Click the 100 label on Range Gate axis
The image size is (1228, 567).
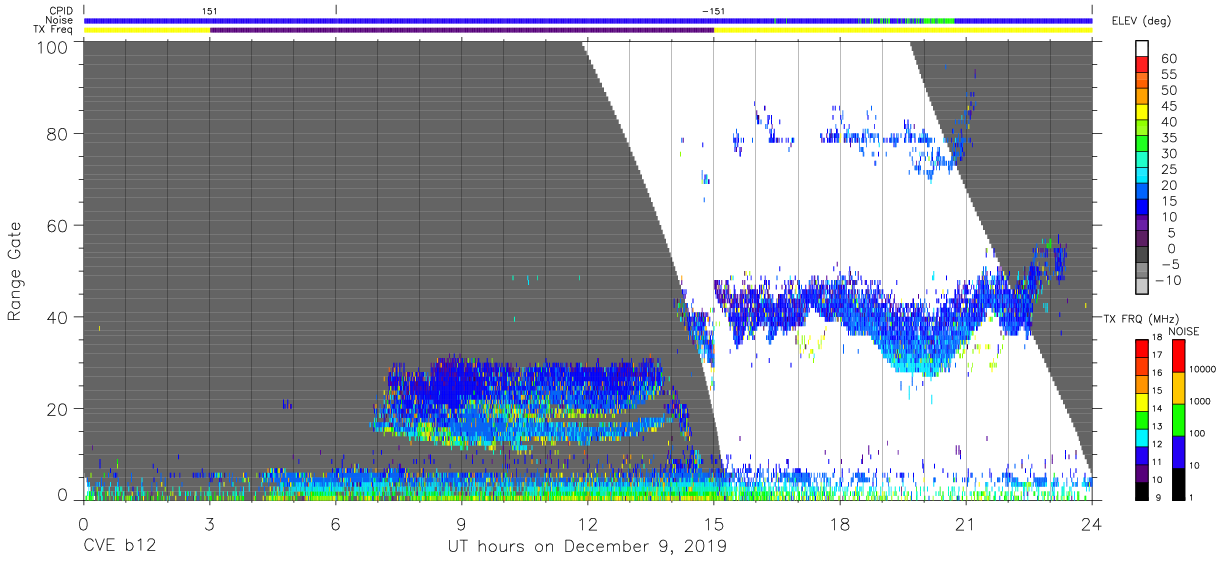[x=52, y=47]
